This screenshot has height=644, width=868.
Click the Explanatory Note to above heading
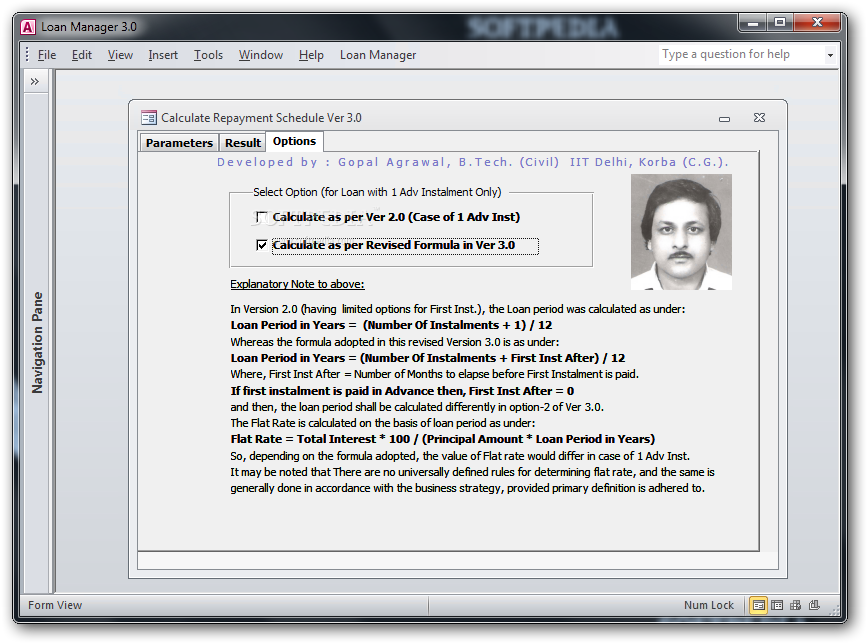pos(297,284)
